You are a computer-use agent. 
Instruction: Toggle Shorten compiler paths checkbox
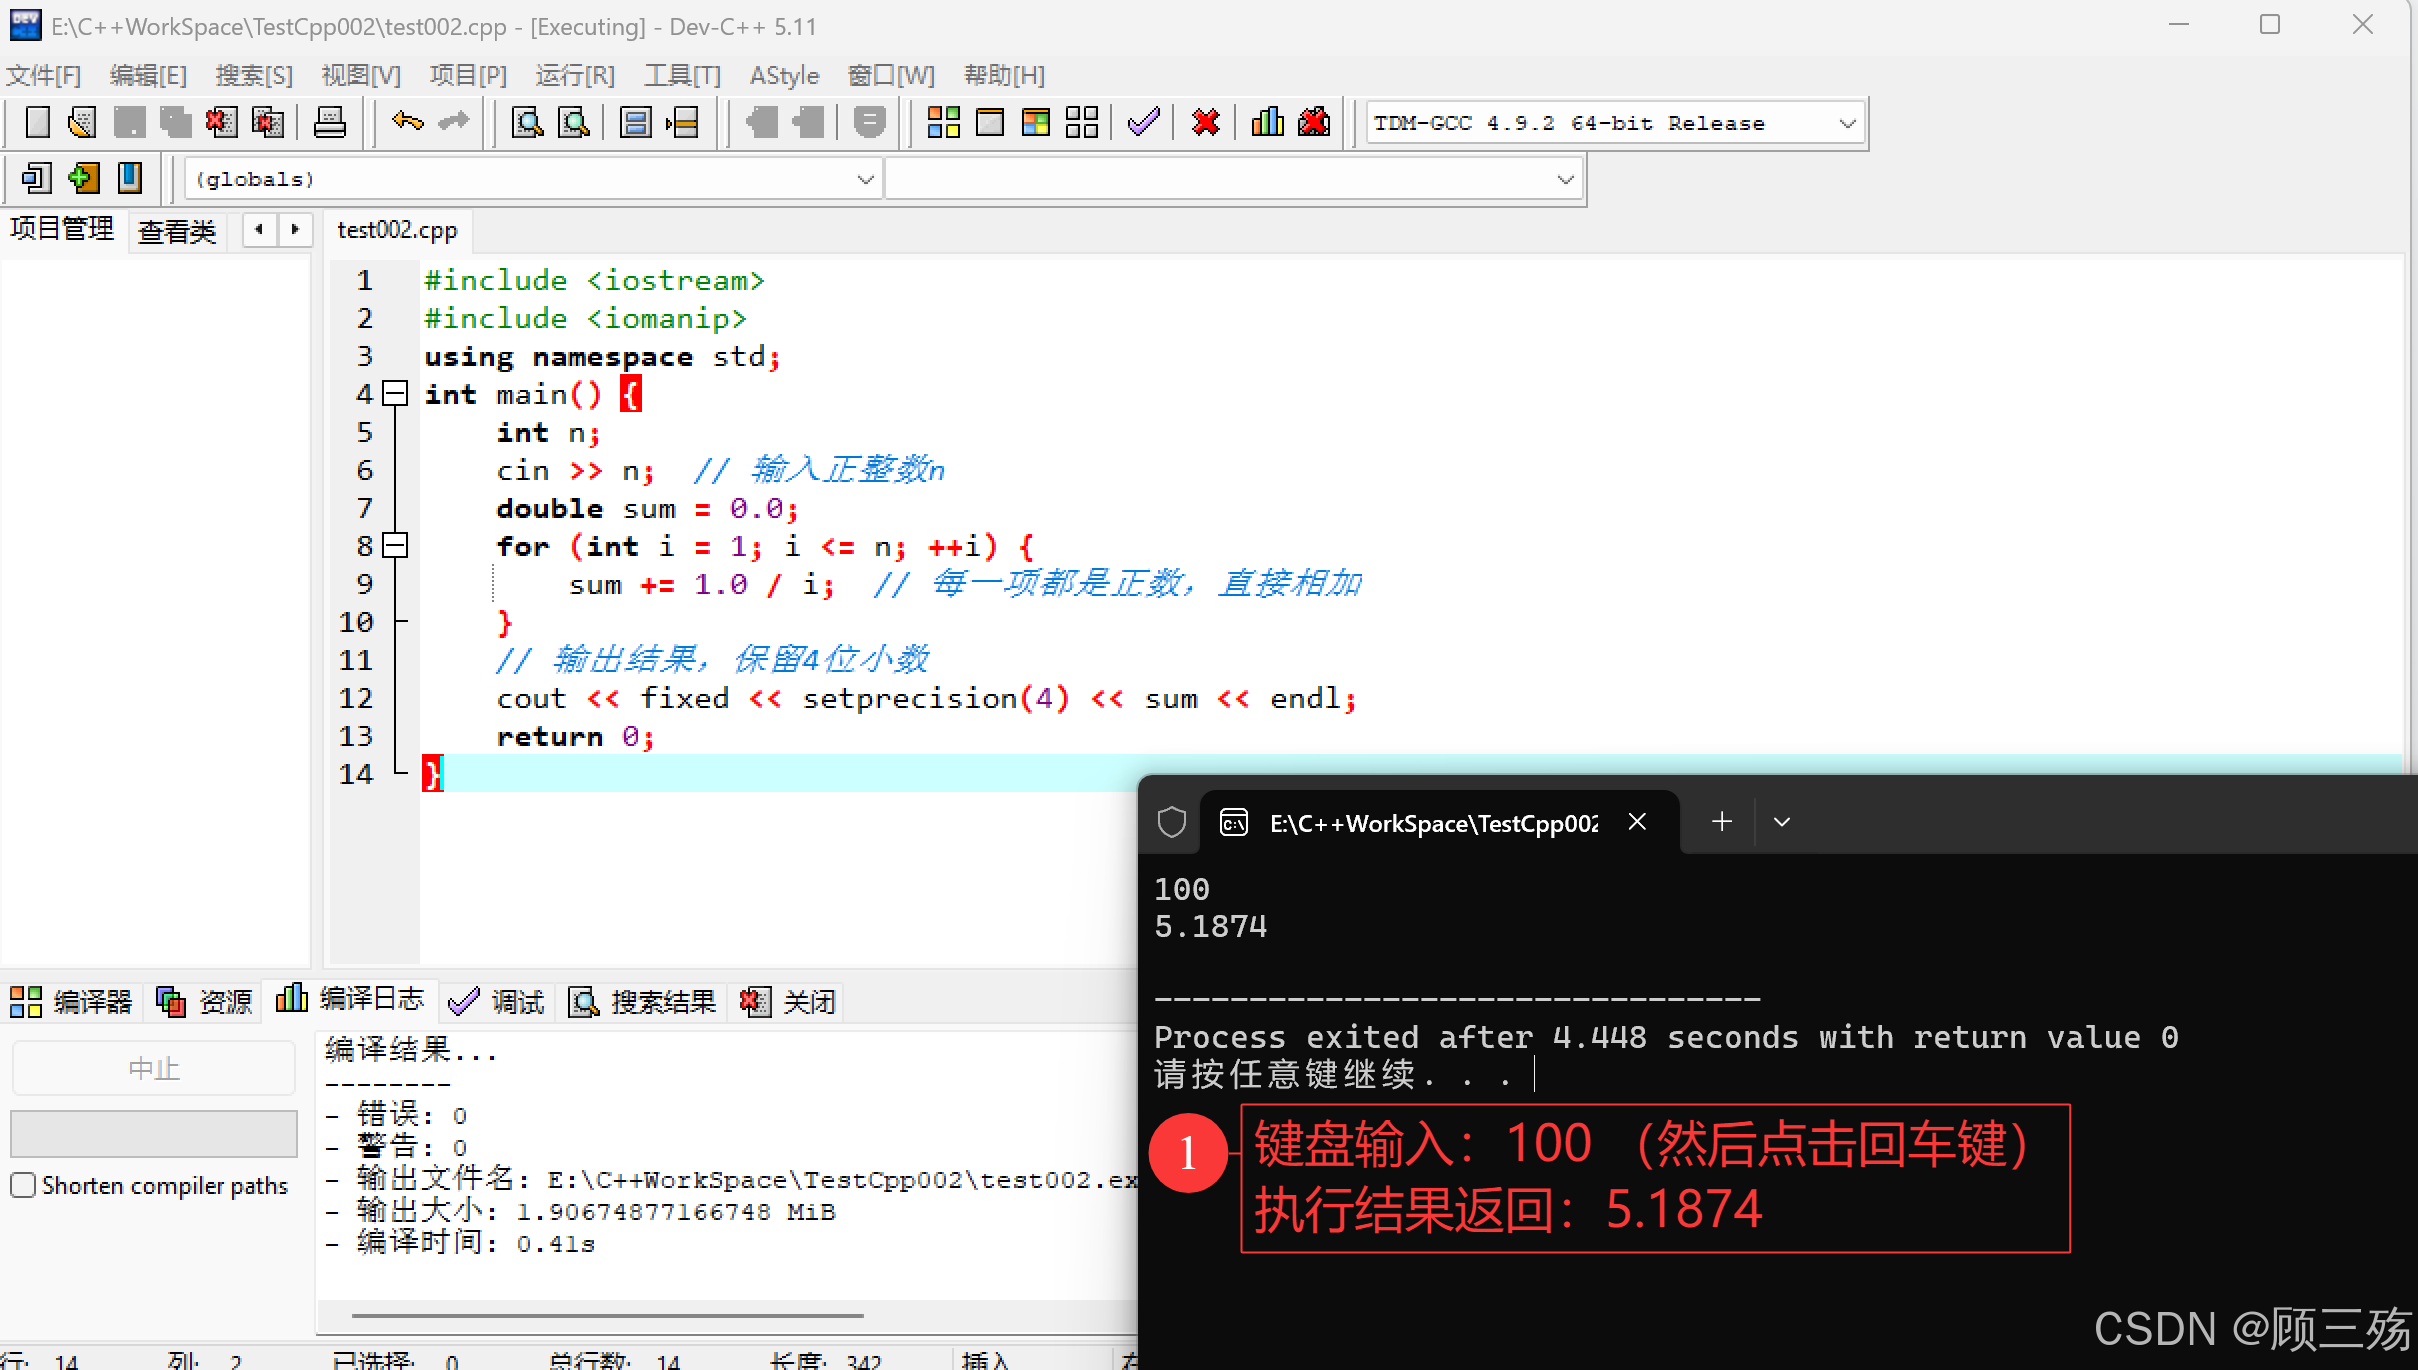coord(24,1185)
